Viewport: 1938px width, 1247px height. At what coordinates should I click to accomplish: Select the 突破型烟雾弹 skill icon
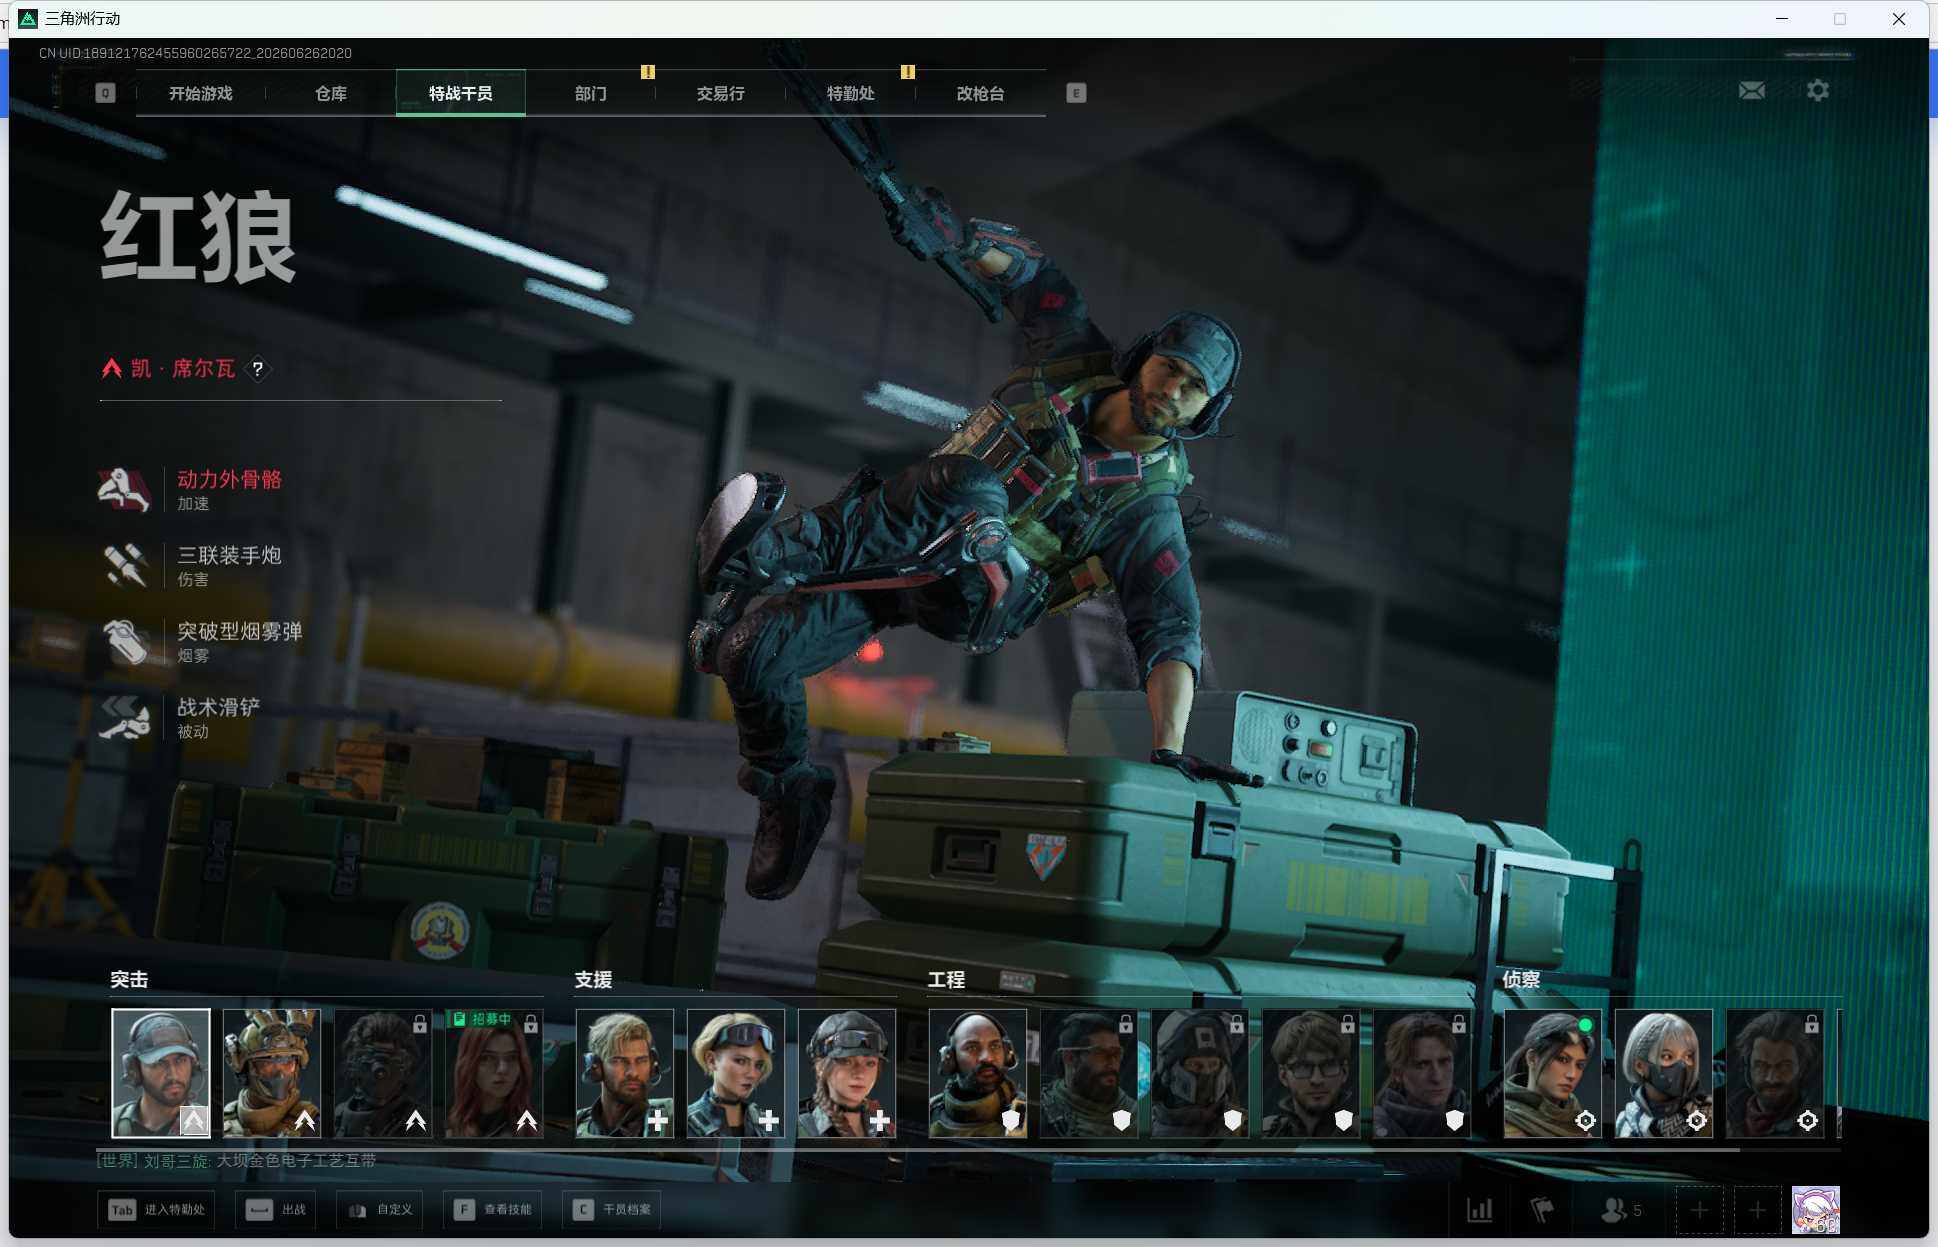[x=125, y=641]
